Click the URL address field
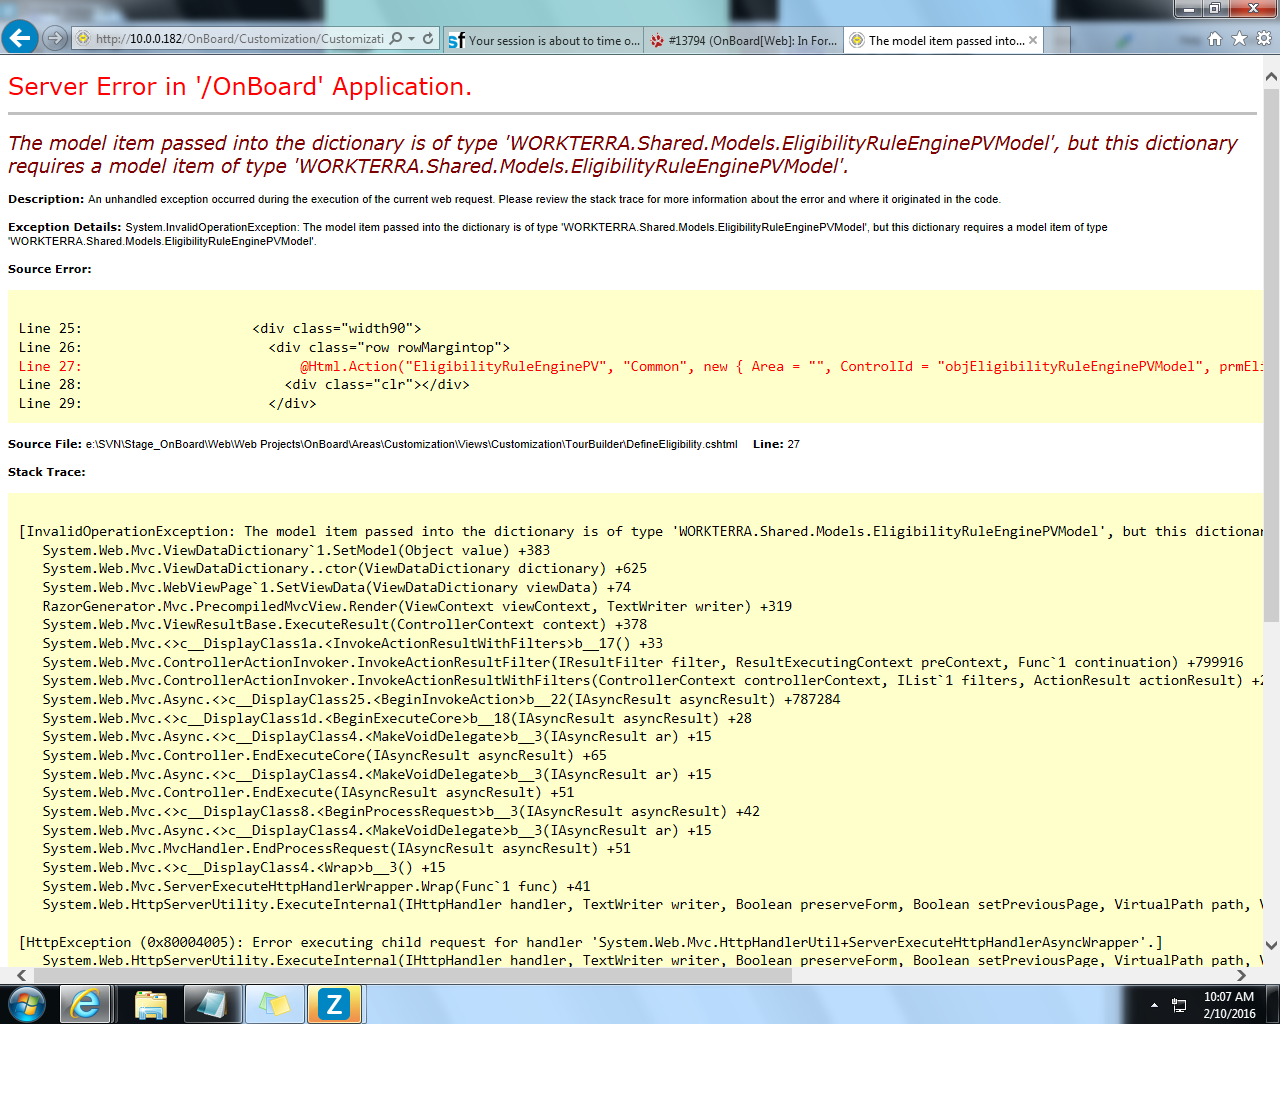1280x1100 pixels. click(240, 39)
